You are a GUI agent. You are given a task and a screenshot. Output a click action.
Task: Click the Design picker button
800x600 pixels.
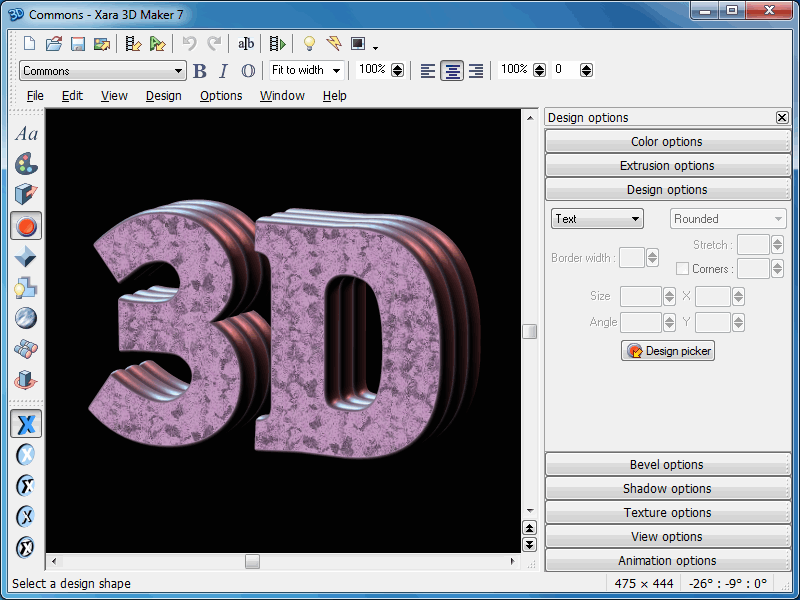point(667,350)
